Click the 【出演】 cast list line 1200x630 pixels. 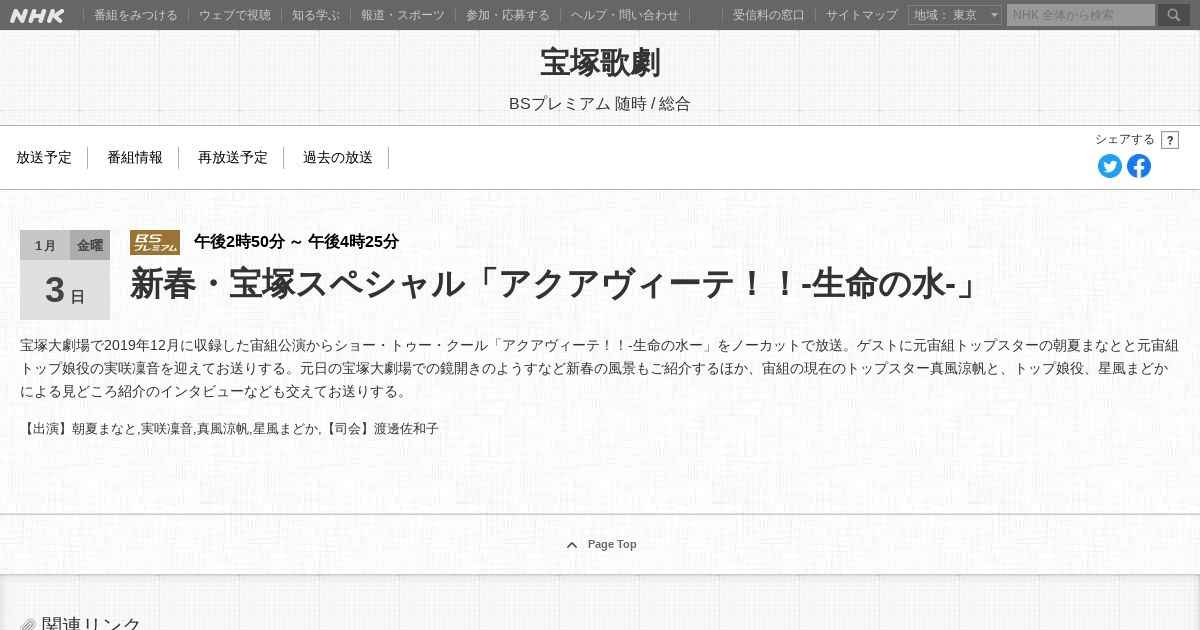tap(229, 429)
